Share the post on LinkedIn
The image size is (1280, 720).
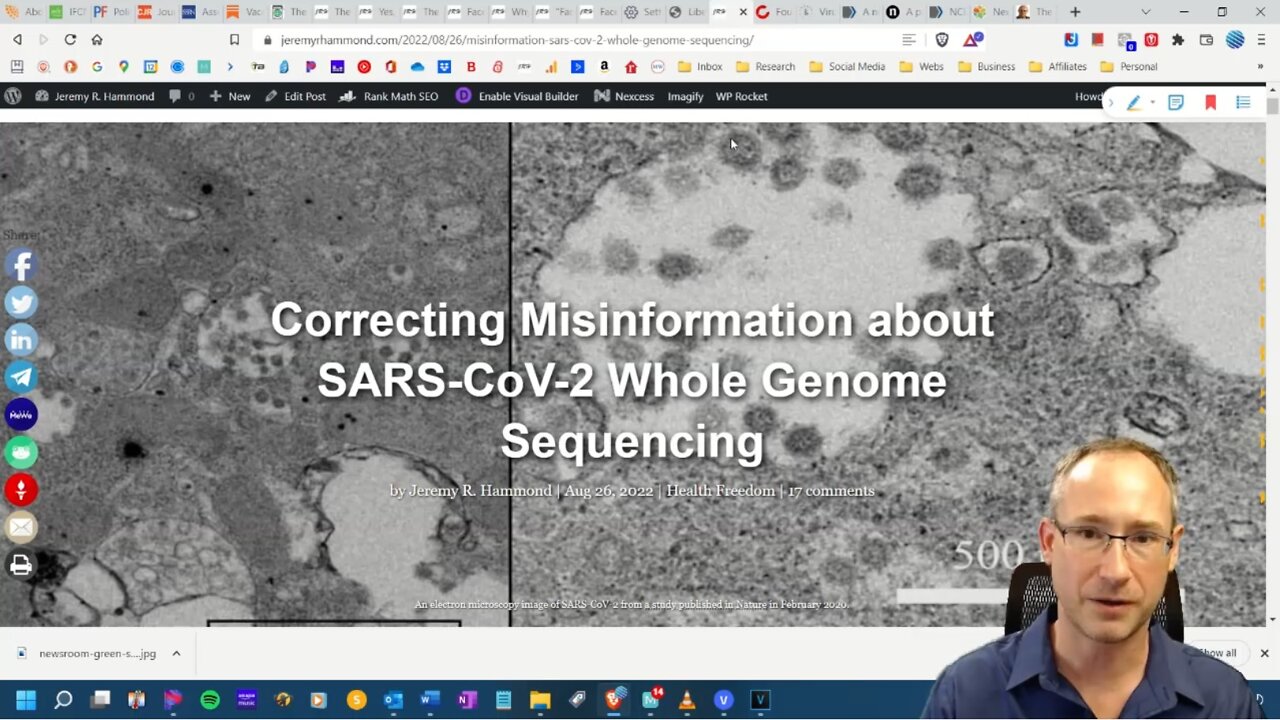(21, 340)
